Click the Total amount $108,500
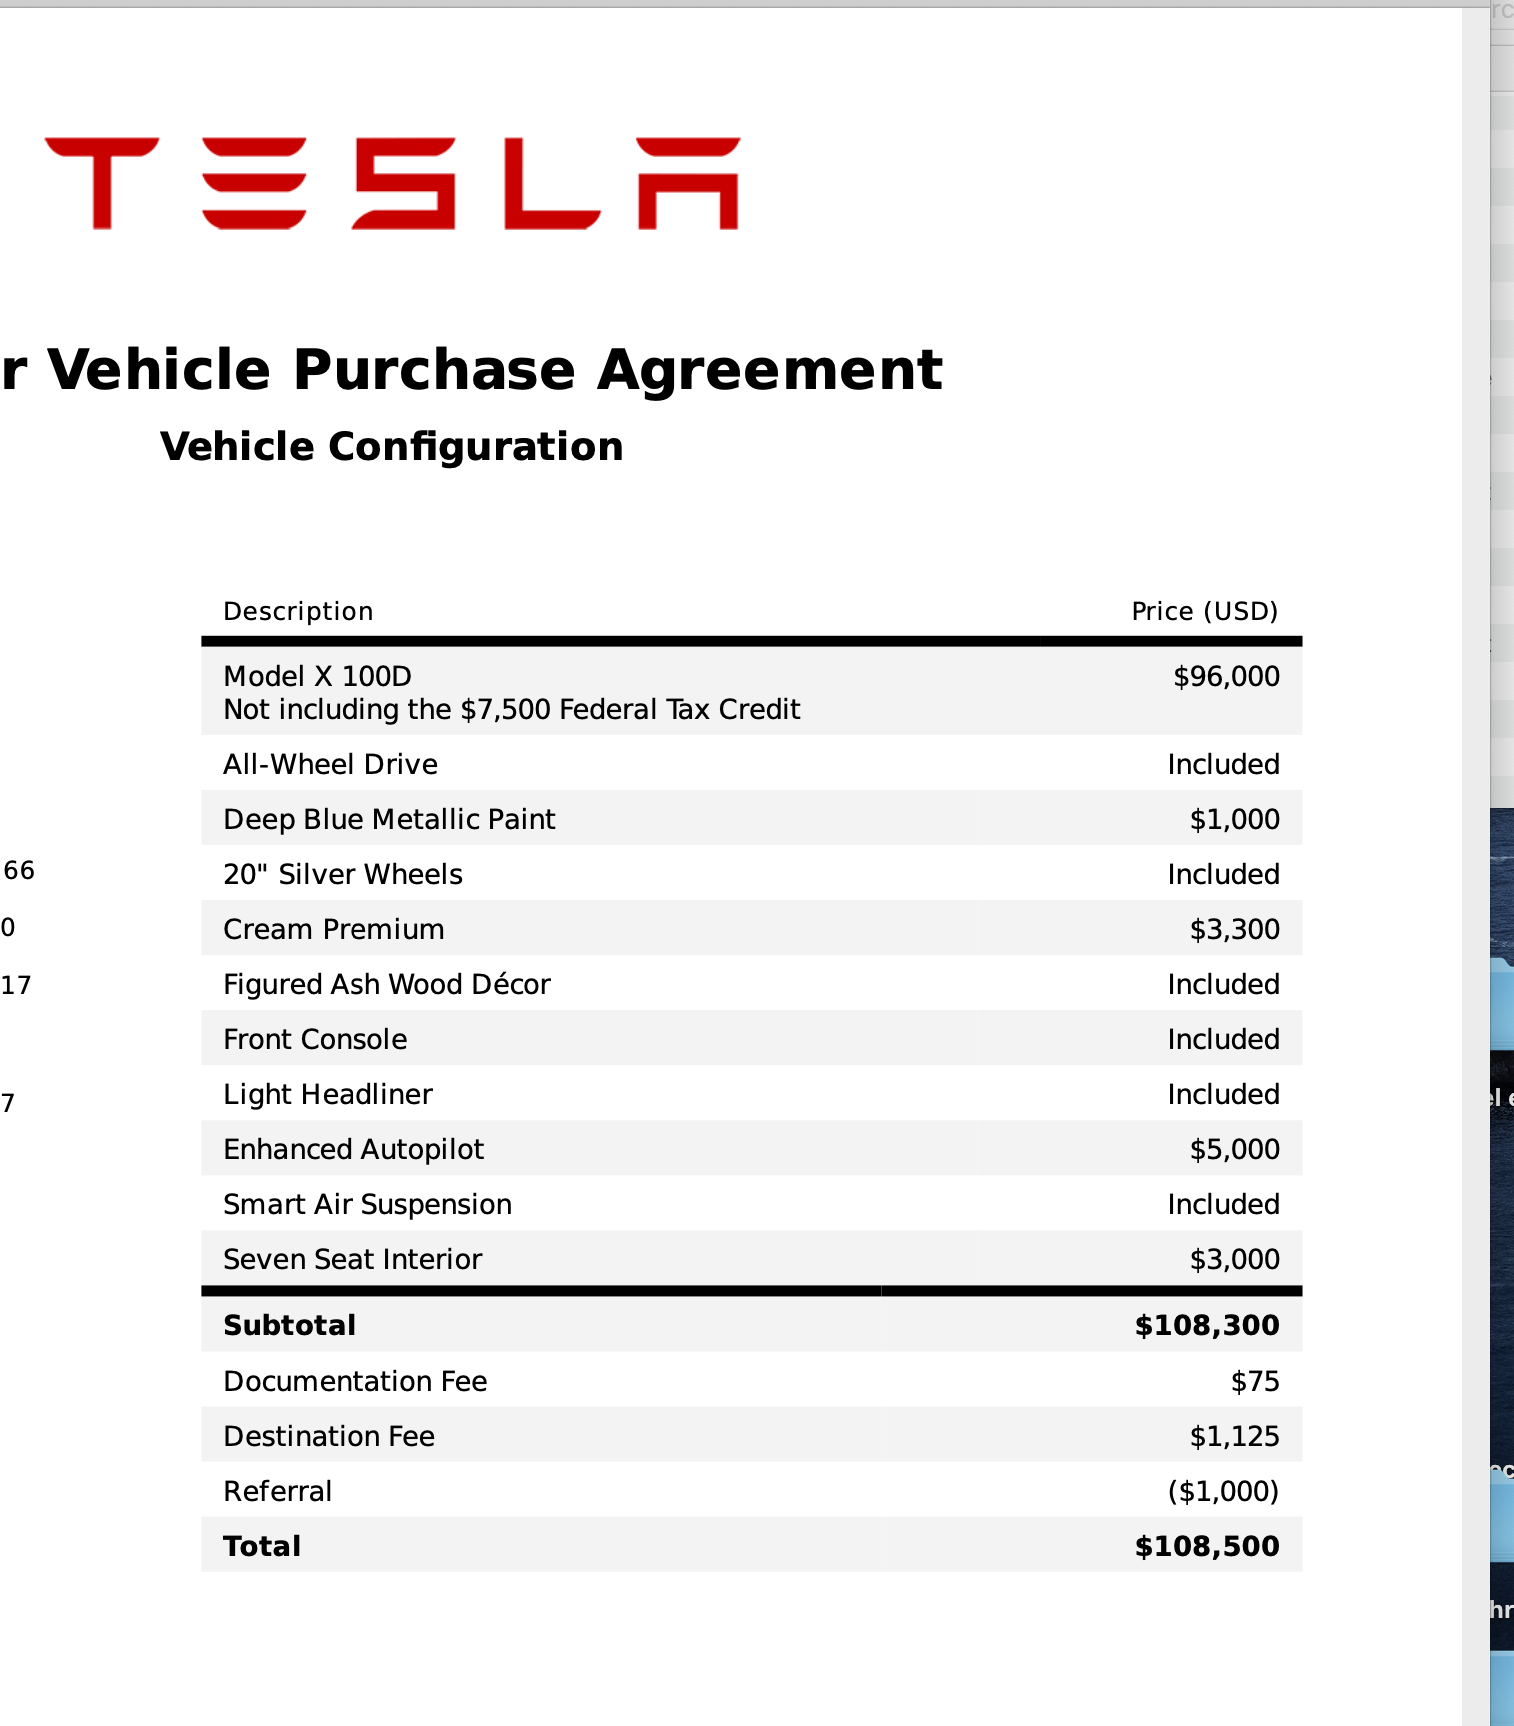Image resolution: width=1514 pixels, height=1726 pixels. click(x=1206, y=1546)
